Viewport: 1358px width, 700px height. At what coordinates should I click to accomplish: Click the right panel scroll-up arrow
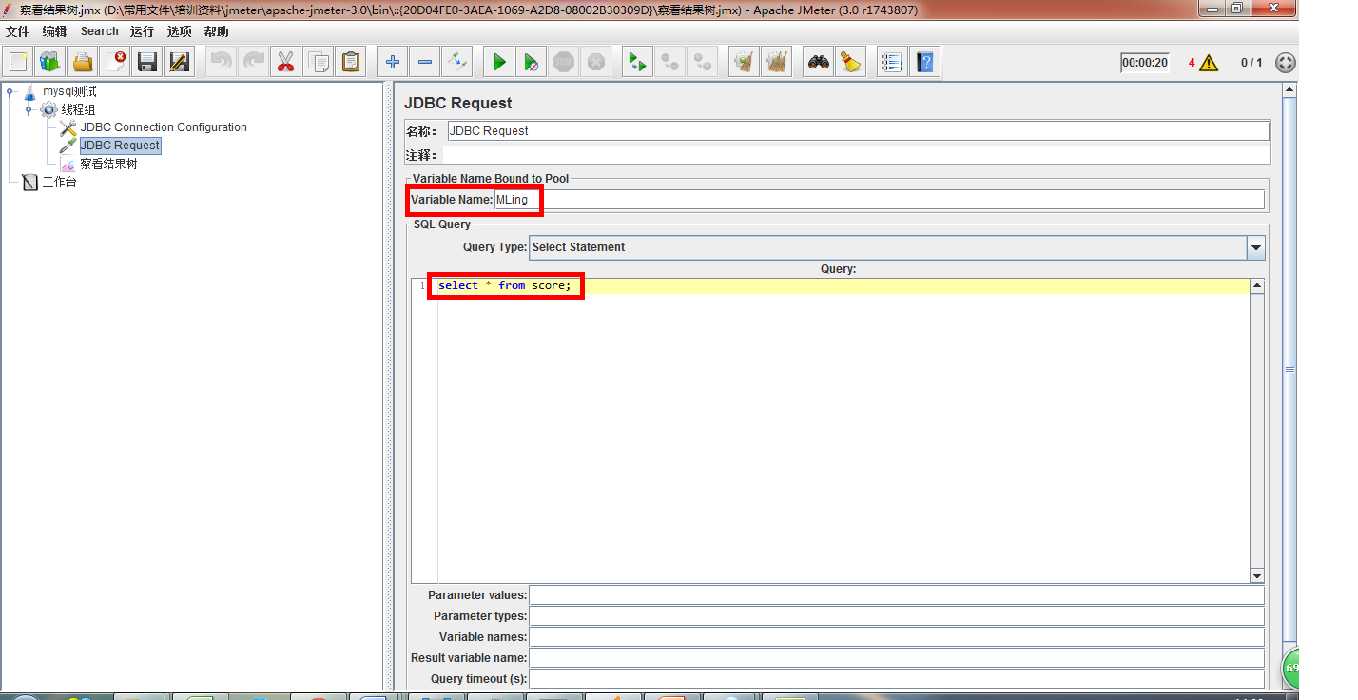(x=1290, y=90)
